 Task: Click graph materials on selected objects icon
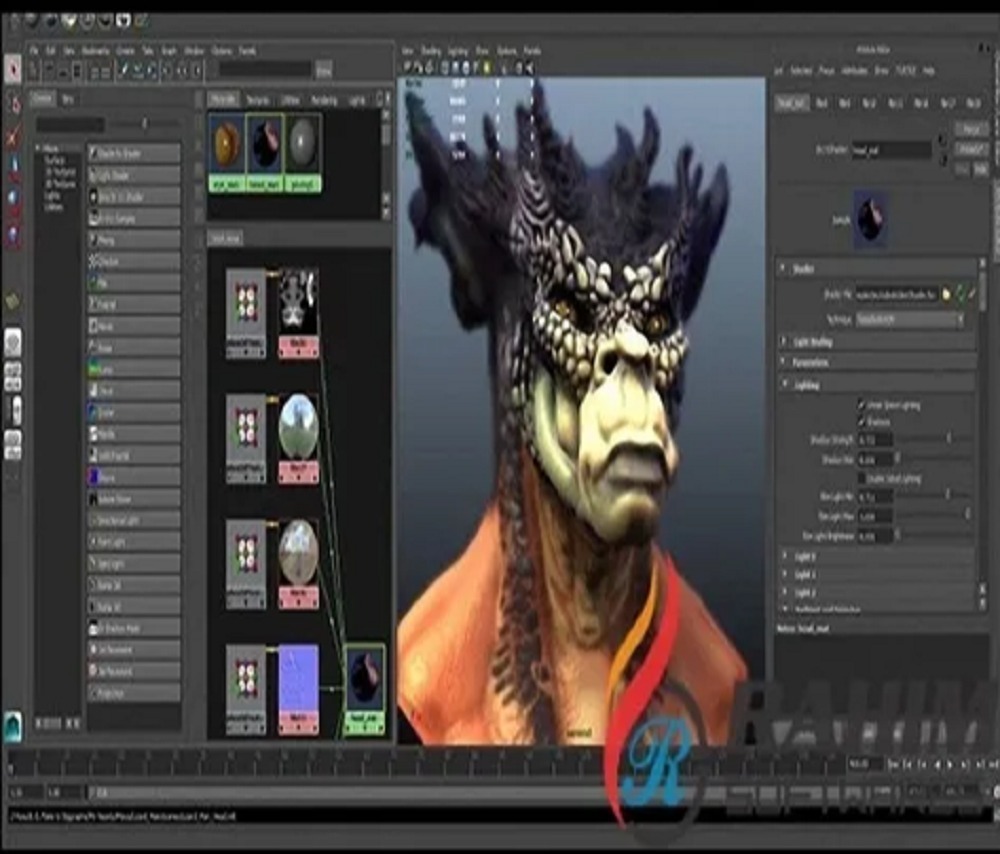[x=152, y=70]
